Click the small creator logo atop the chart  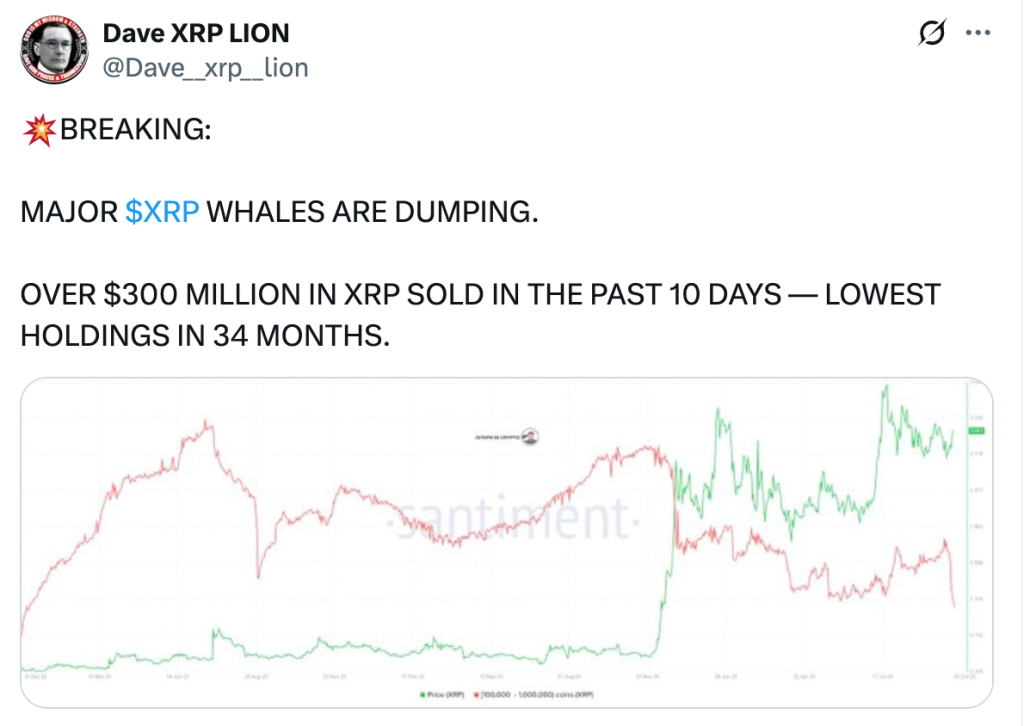coord(531,436)
